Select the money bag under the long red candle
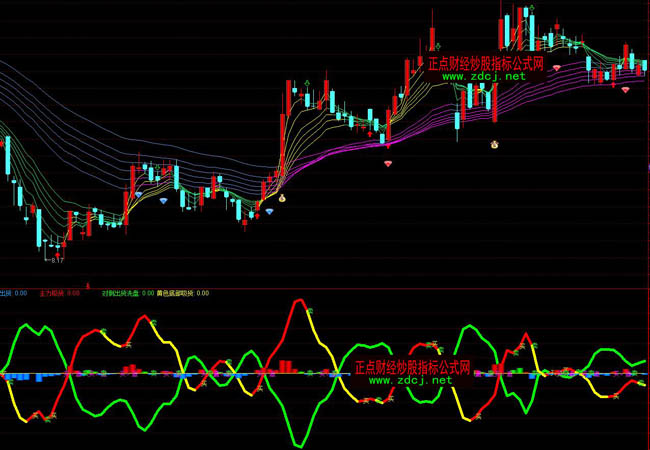Image resolution: width=650 pixels, height=450 pixels. 494,144
